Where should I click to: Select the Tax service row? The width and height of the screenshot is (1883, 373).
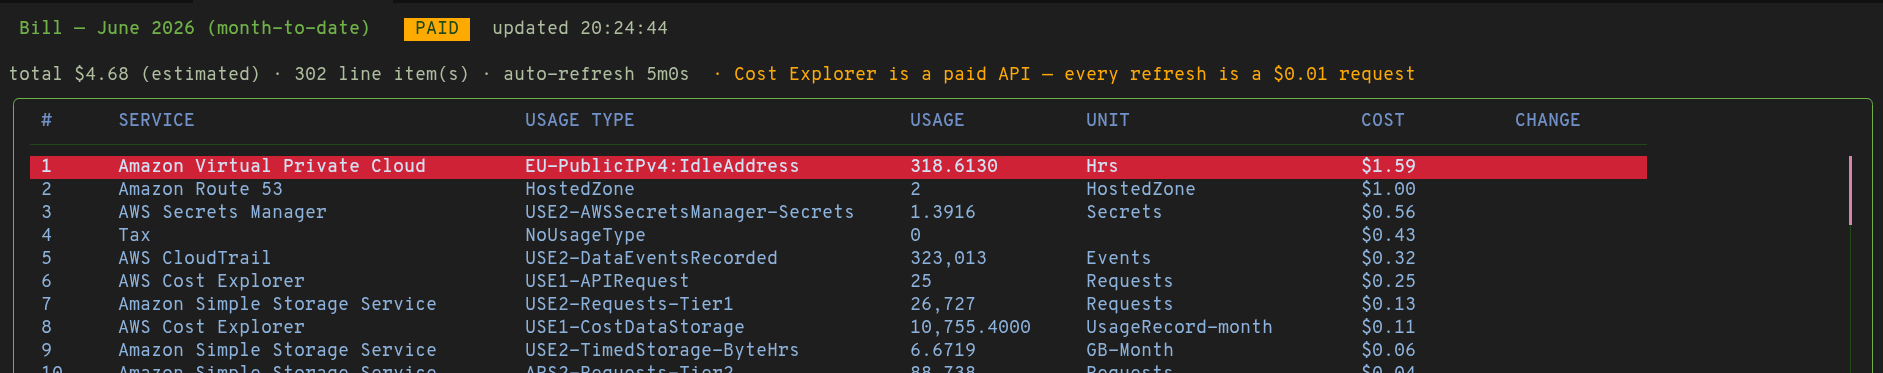pyautogui.click(x=838, y=235)
